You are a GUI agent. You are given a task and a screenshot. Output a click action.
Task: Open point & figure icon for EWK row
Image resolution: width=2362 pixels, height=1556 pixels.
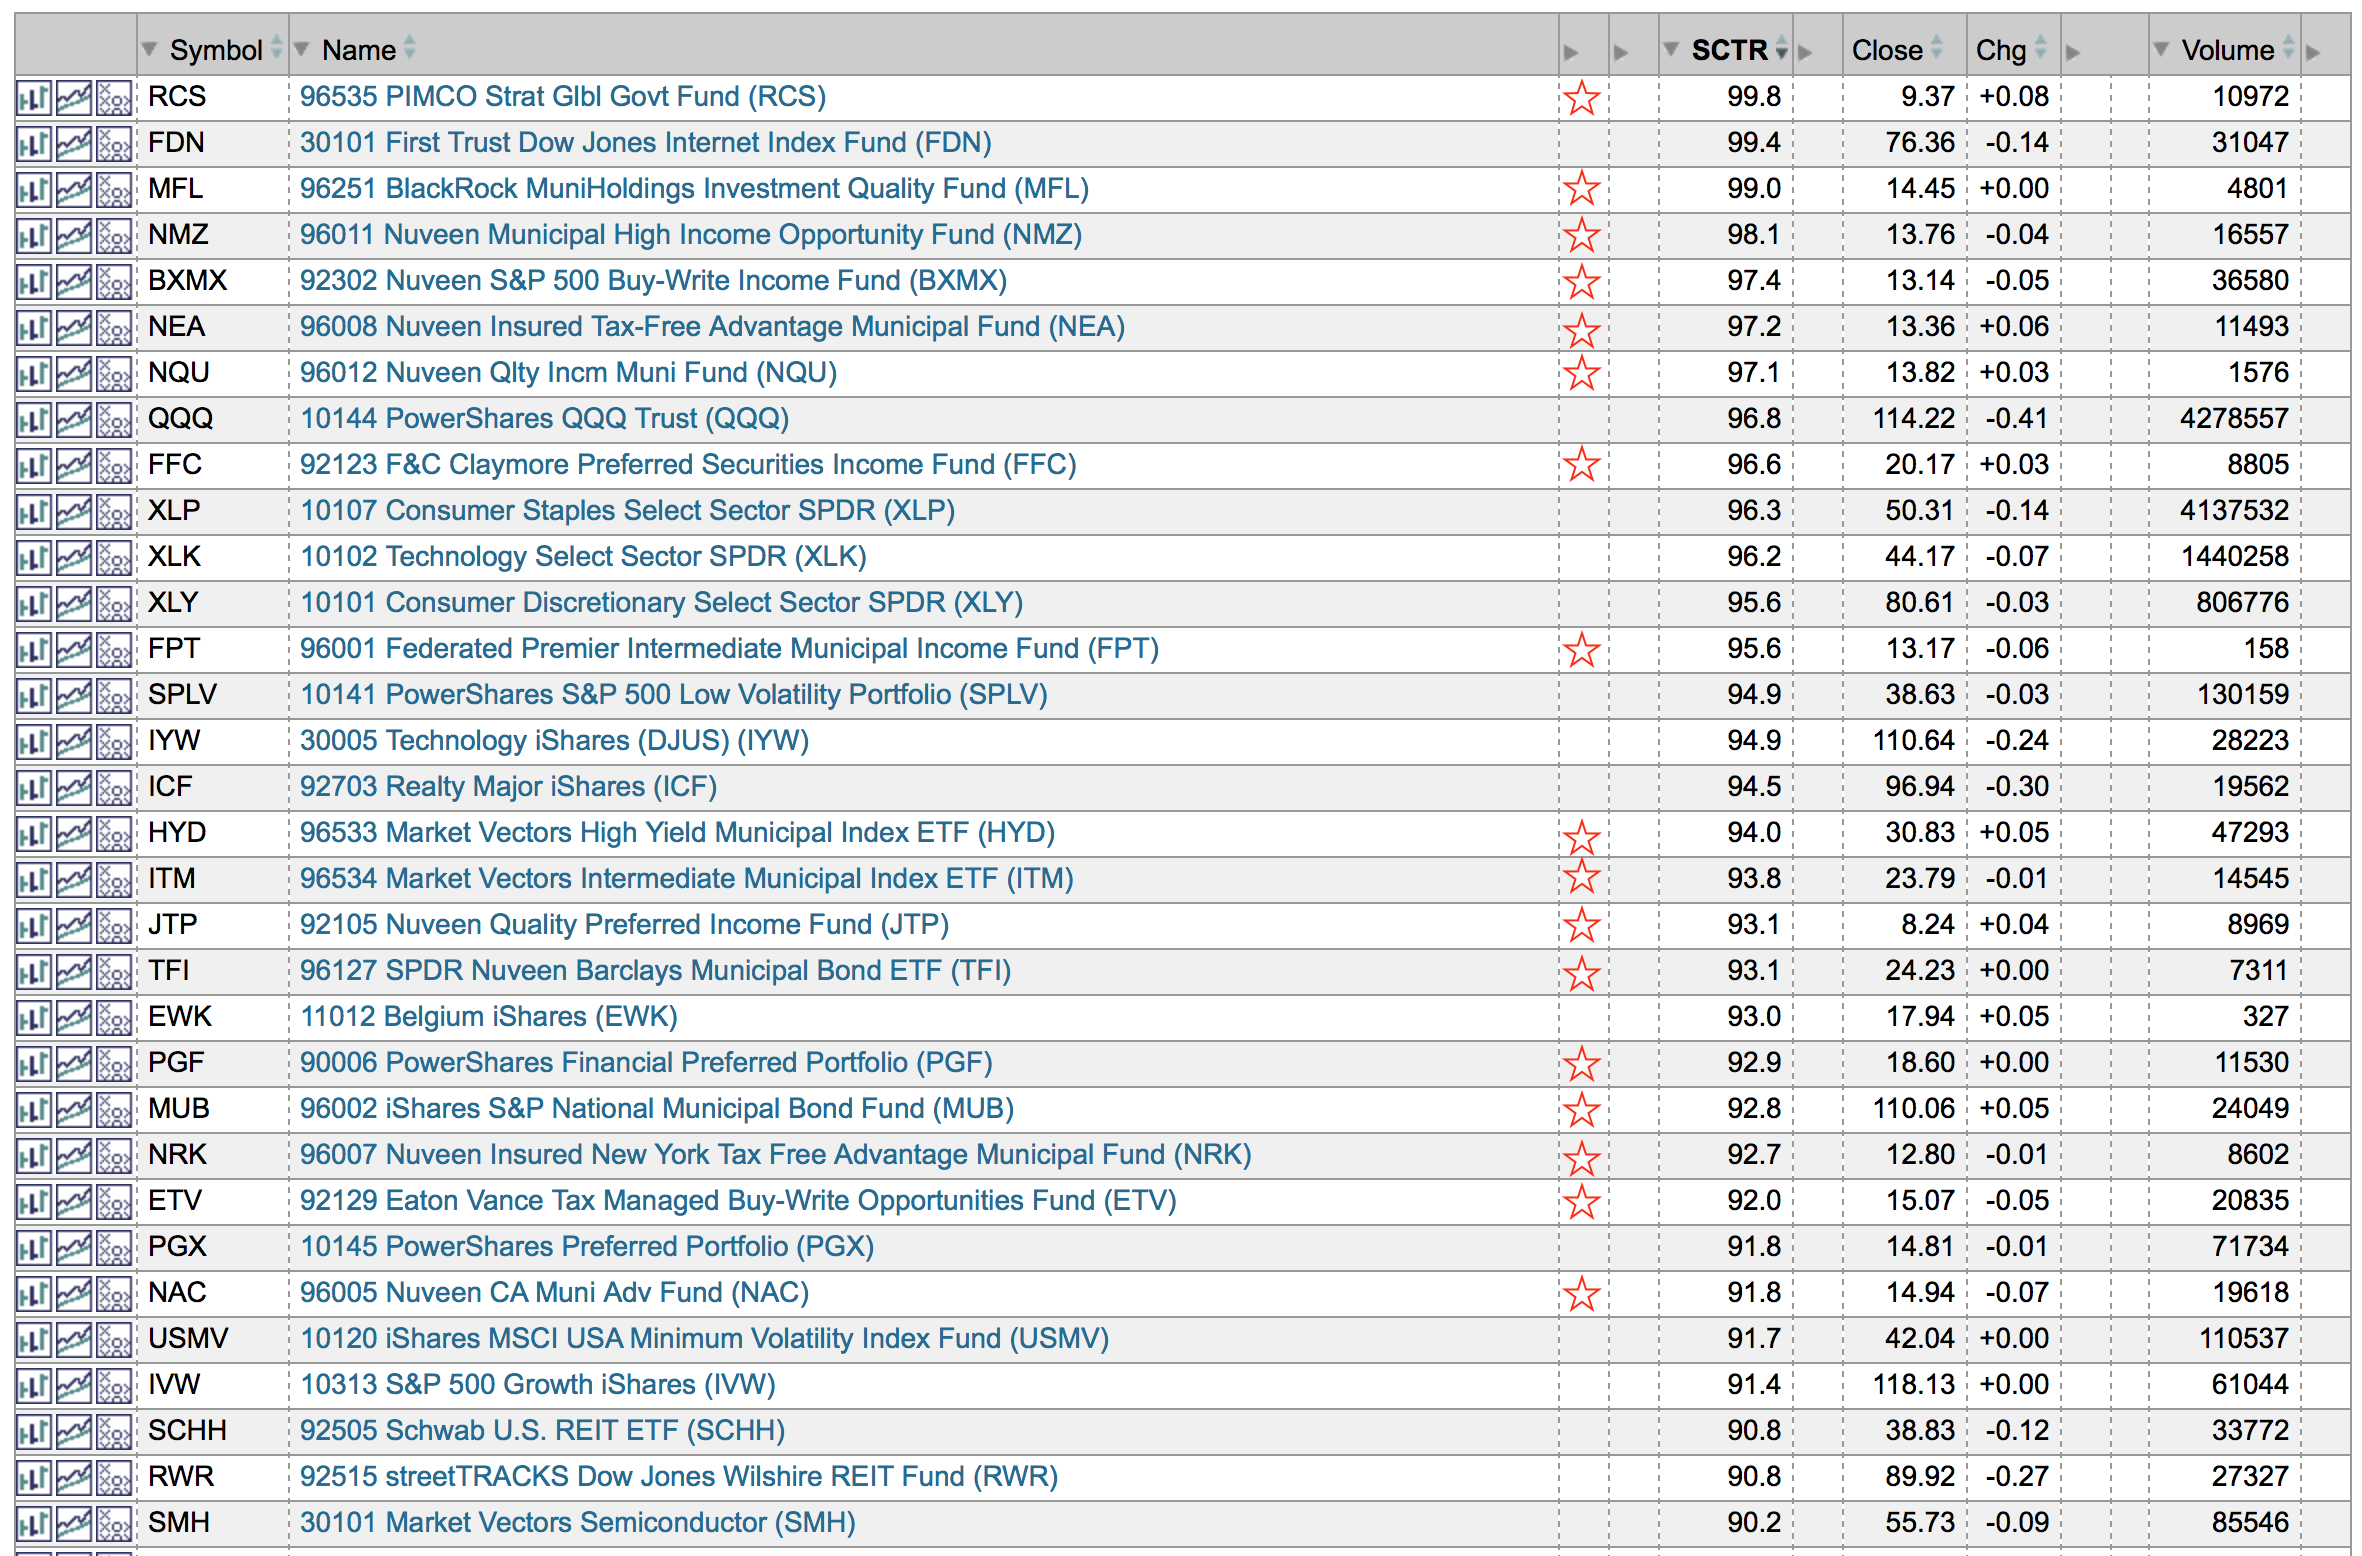pos(114,1018)
